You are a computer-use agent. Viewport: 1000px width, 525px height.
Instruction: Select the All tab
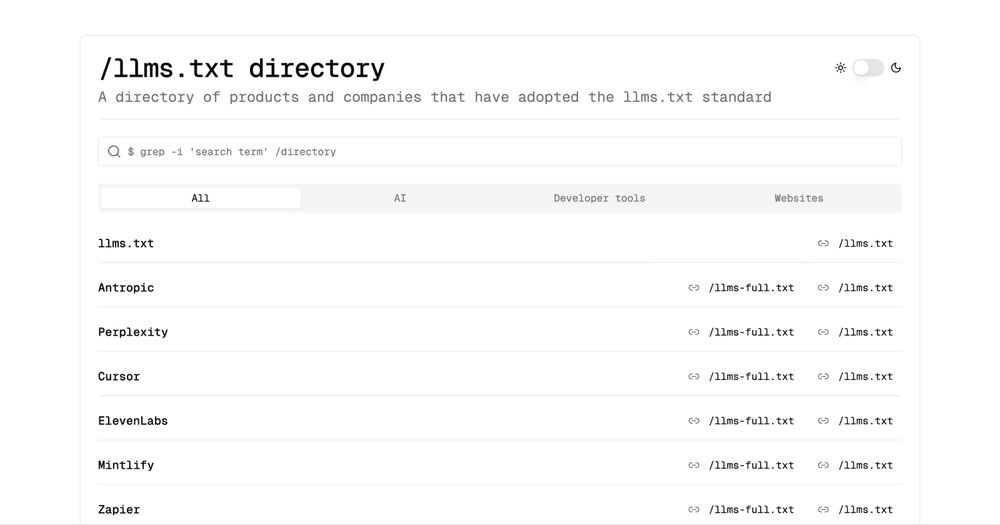[x=200, y=198]
